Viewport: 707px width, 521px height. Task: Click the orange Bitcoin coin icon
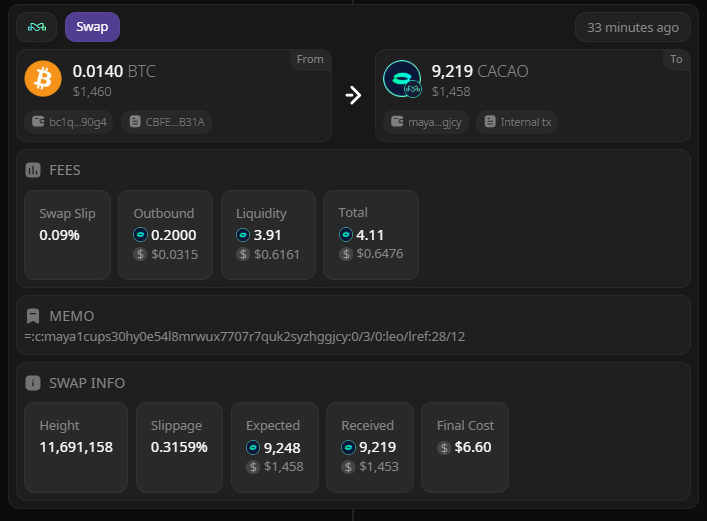tap(43, 78)
